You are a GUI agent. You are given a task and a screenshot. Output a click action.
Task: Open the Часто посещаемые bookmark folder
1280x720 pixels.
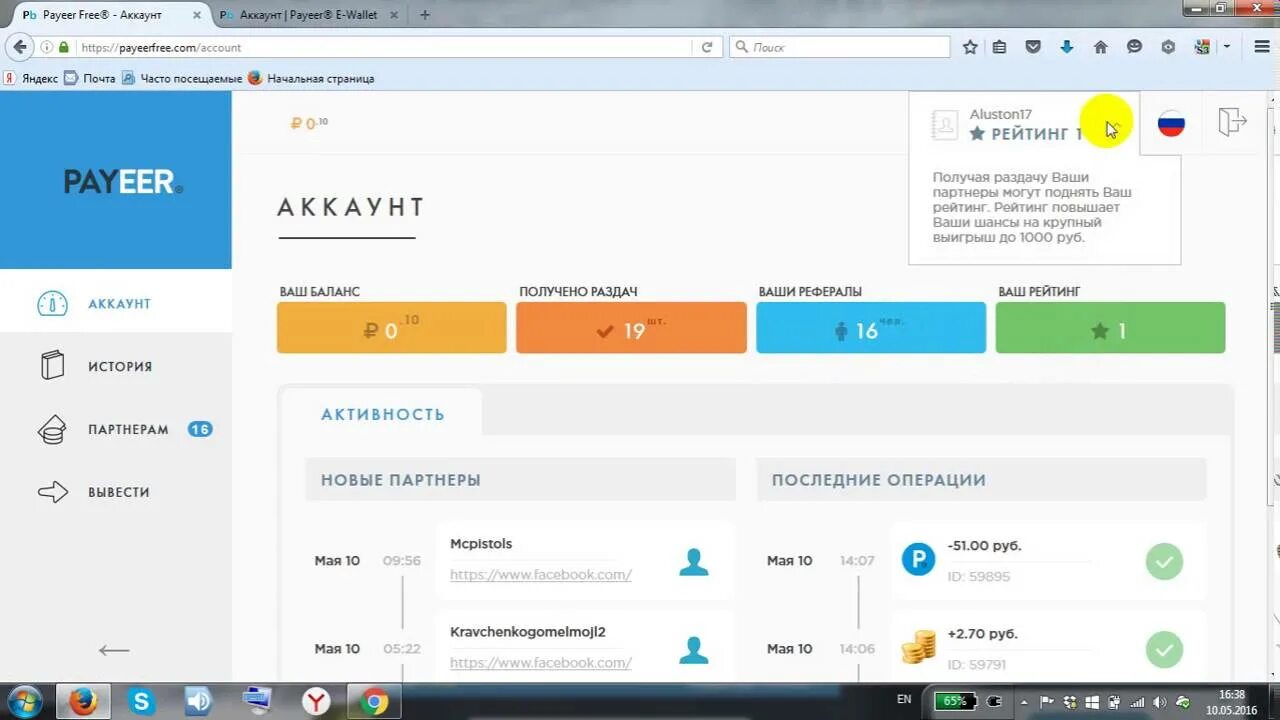[182, 78]
